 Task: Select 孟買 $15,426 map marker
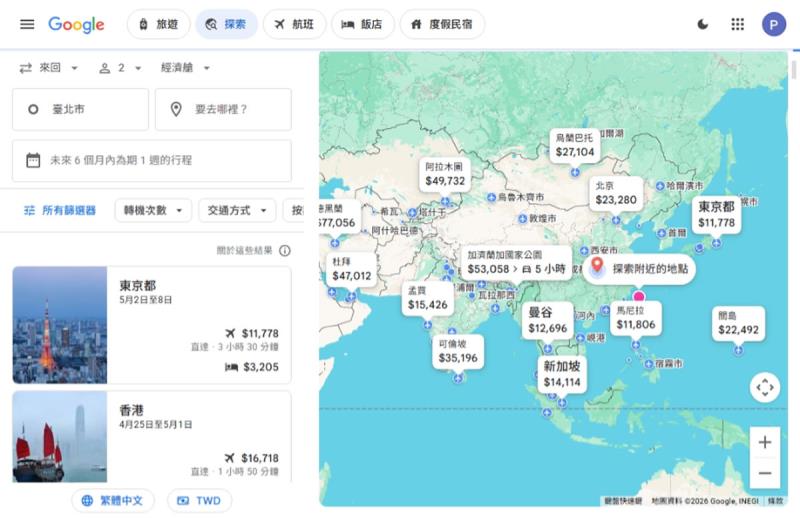coord(428,299)
